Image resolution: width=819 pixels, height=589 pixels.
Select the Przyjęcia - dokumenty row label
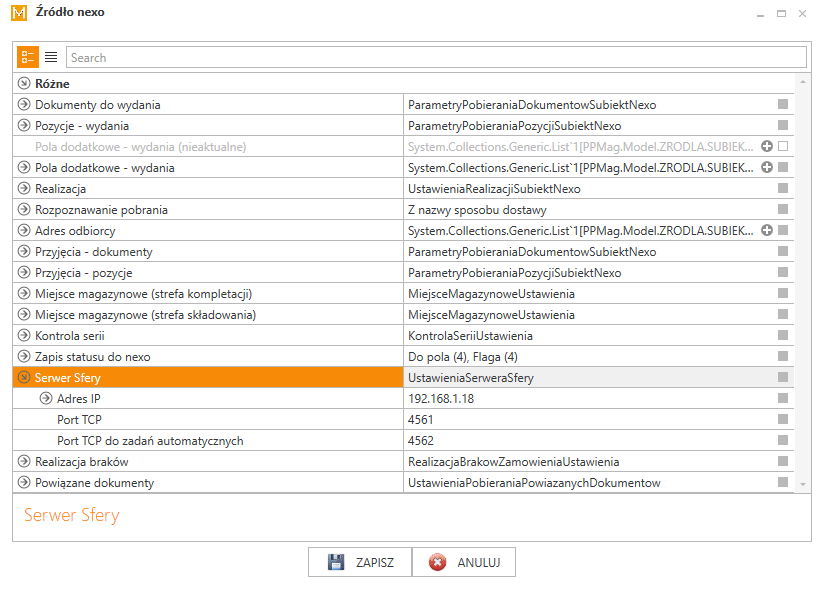click(x=94, y=252)
